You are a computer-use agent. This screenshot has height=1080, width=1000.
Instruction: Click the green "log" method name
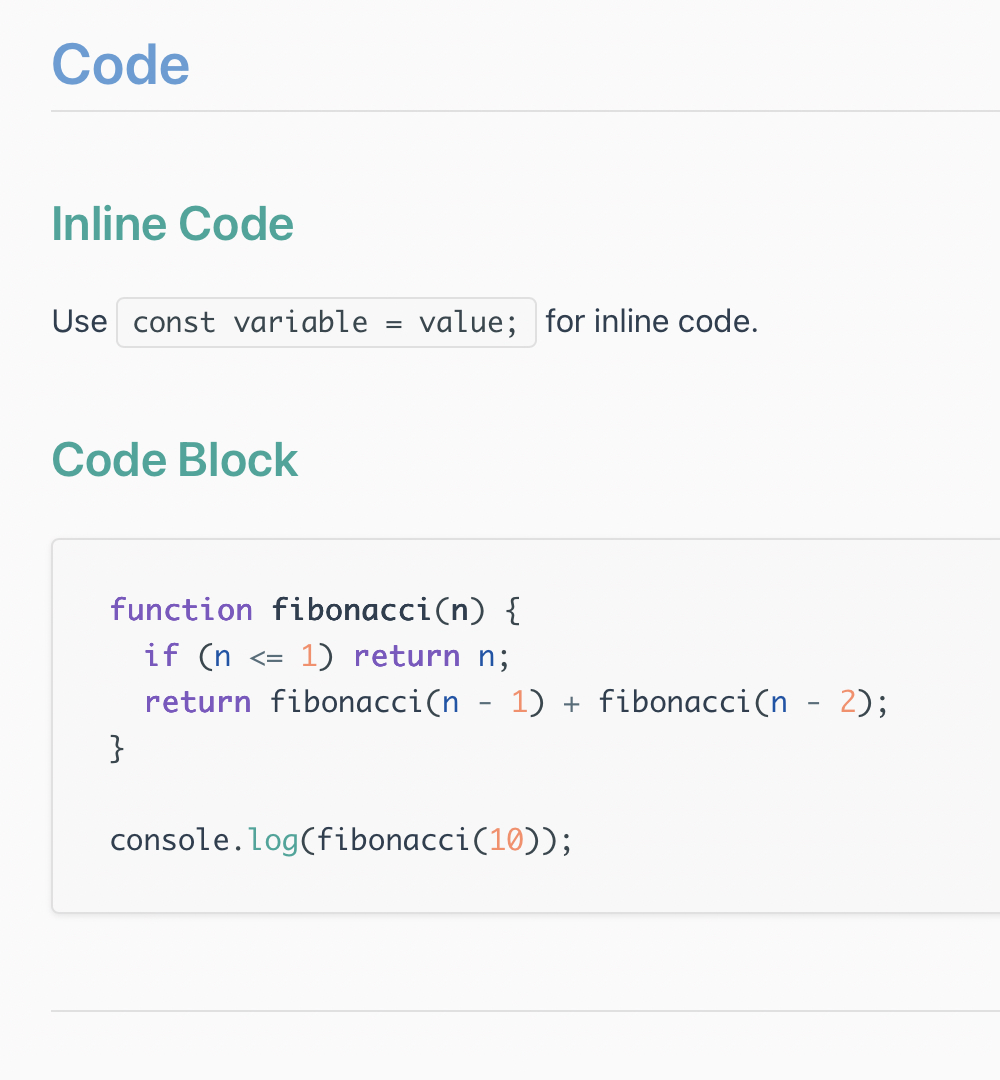pos(274,840)
